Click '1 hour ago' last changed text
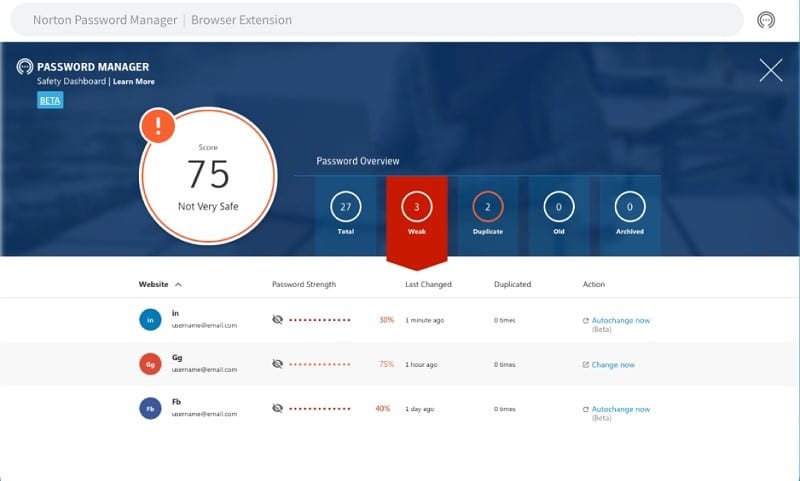This screenshot has width=800, height=481. click(x=421, y=365)
